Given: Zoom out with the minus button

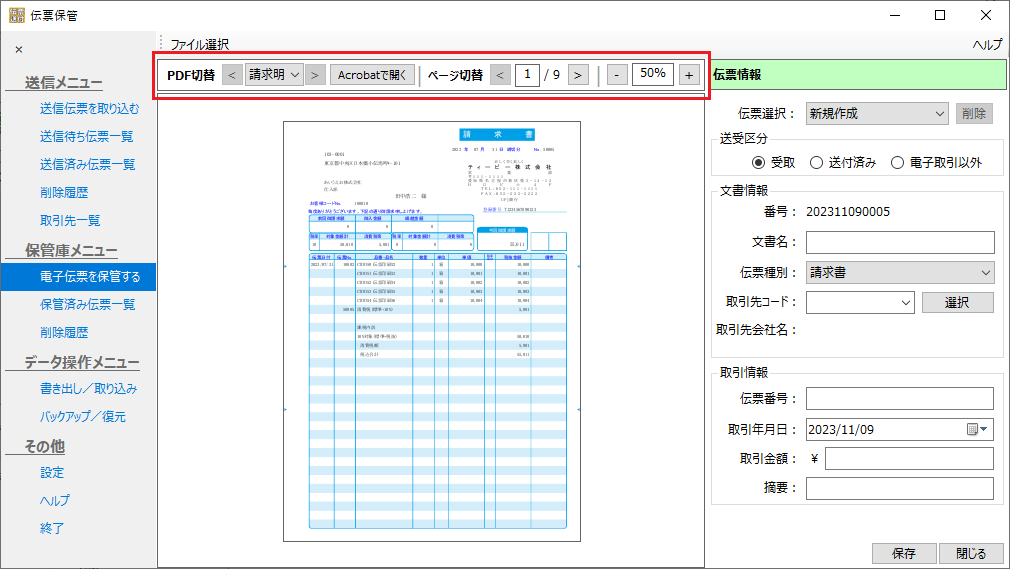Looking at the screenshot, I should [617, 75].
